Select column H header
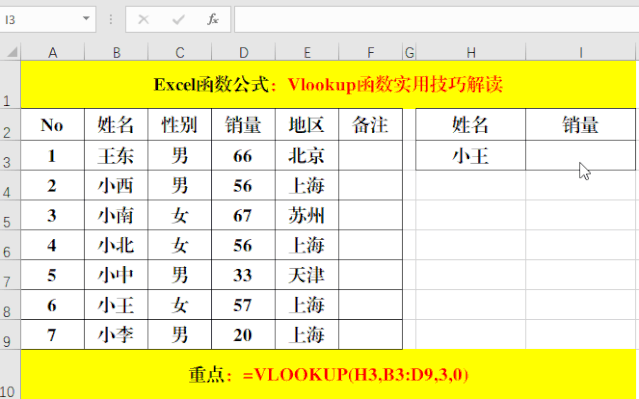Viewport: 639px width, 399px height. [x=471, y=52]
